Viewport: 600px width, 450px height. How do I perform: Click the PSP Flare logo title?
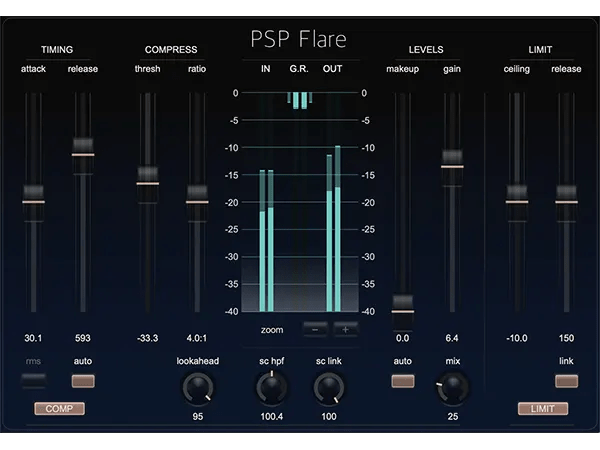point(298,39)
